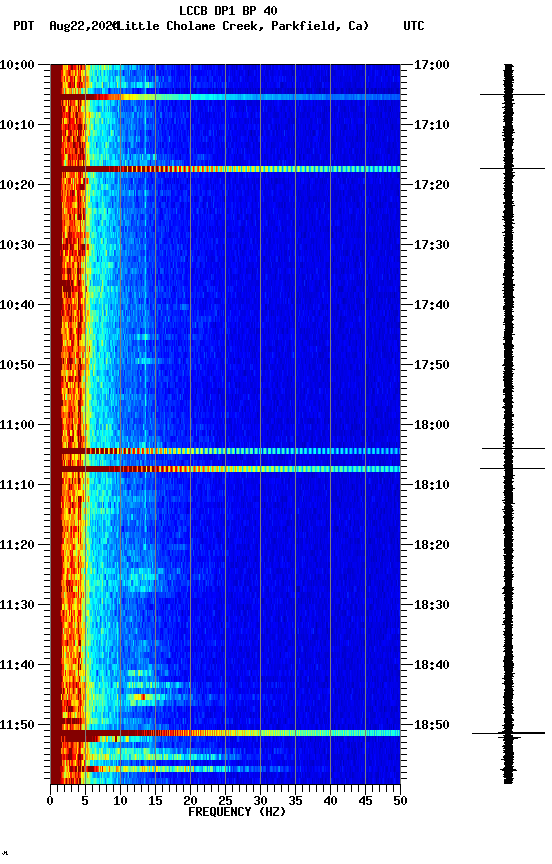Click the 11:20 PDT time label
Viewport: 552px width, 864px height.
[17, 546]
